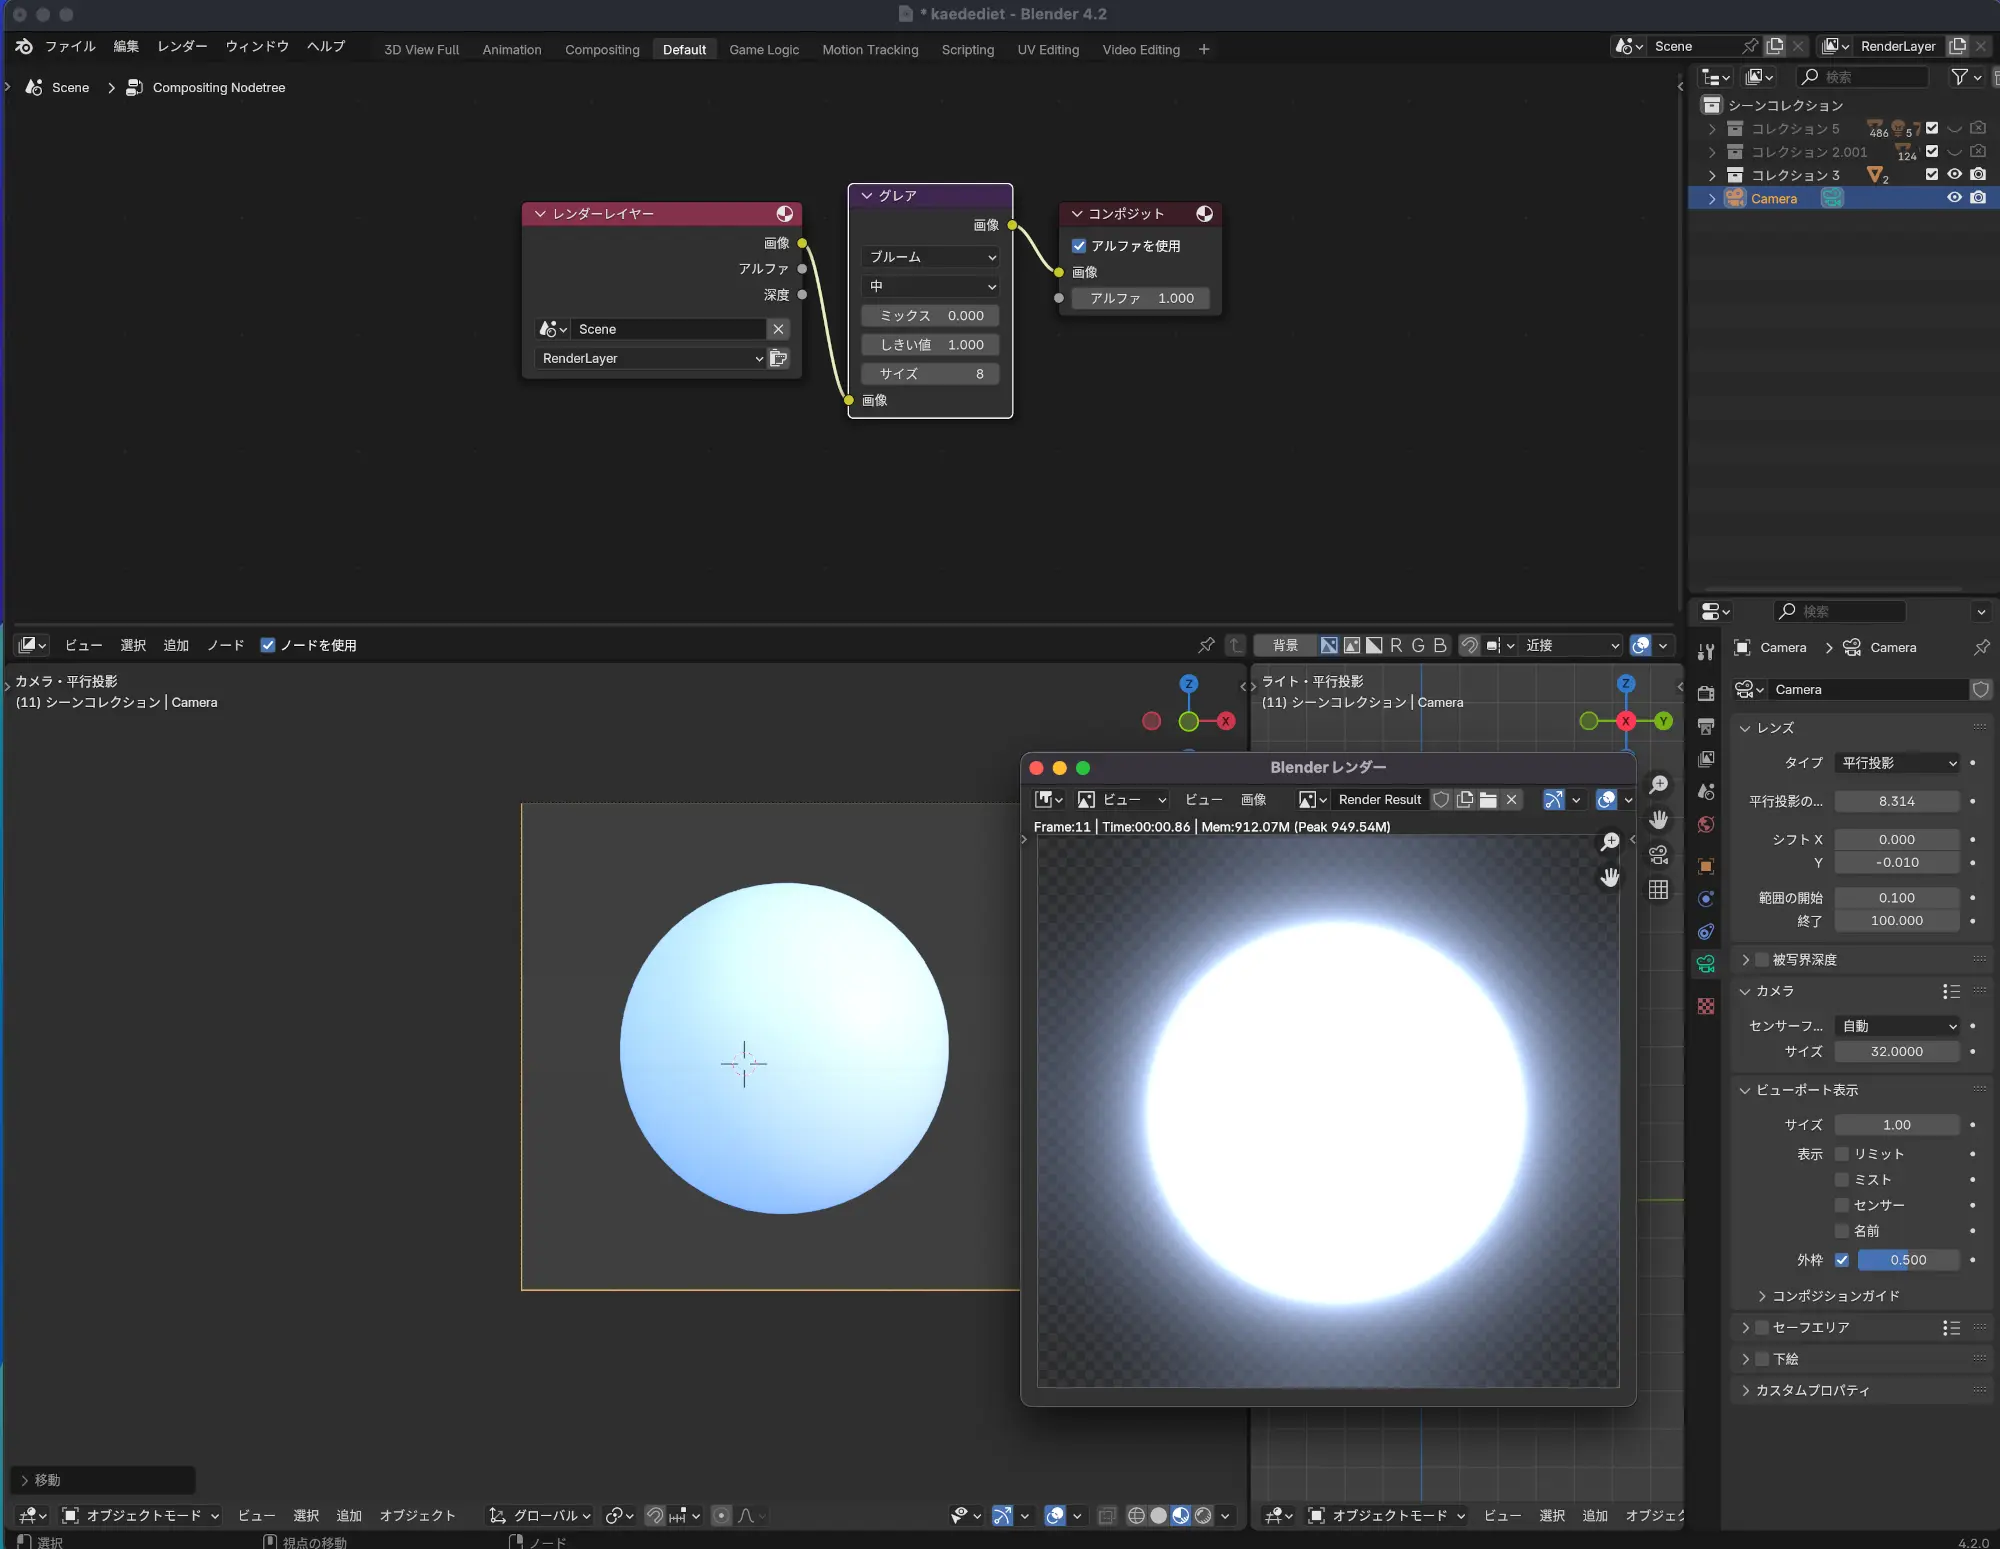The width and height of the screenshot is (2000, 1549).
Task: Adjust passepartout opacity slider showing 0.500
Action: tap(1908, 1260)
